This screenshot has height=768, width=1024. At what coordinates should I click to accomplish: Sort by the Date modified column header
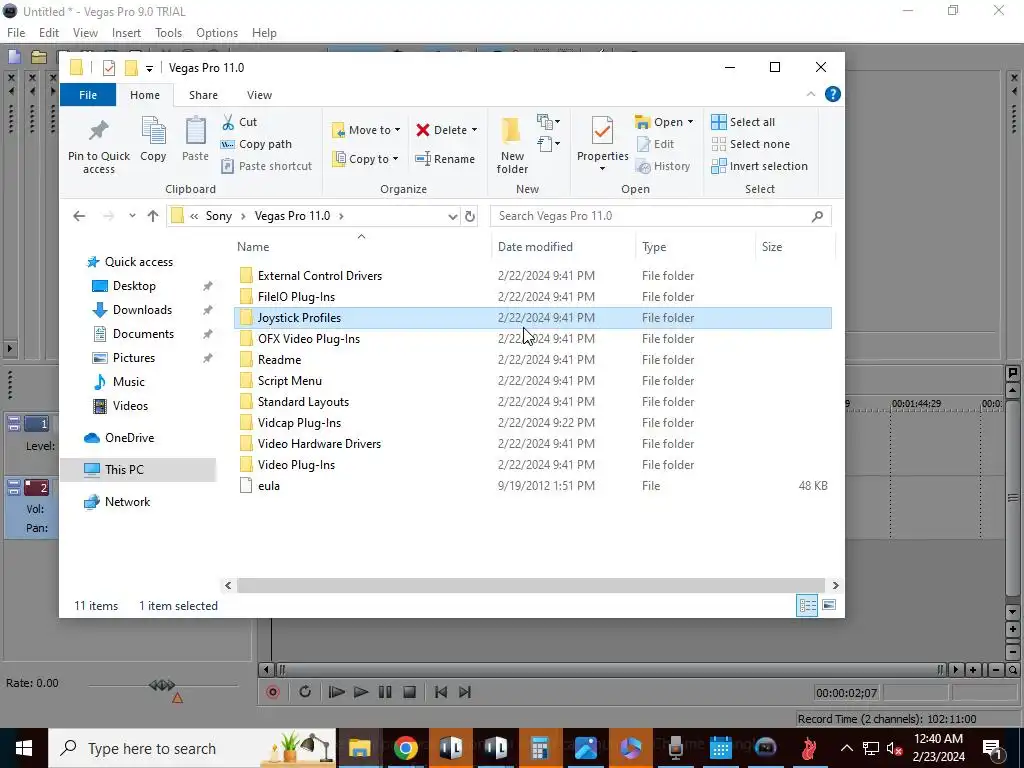point(535,247)
